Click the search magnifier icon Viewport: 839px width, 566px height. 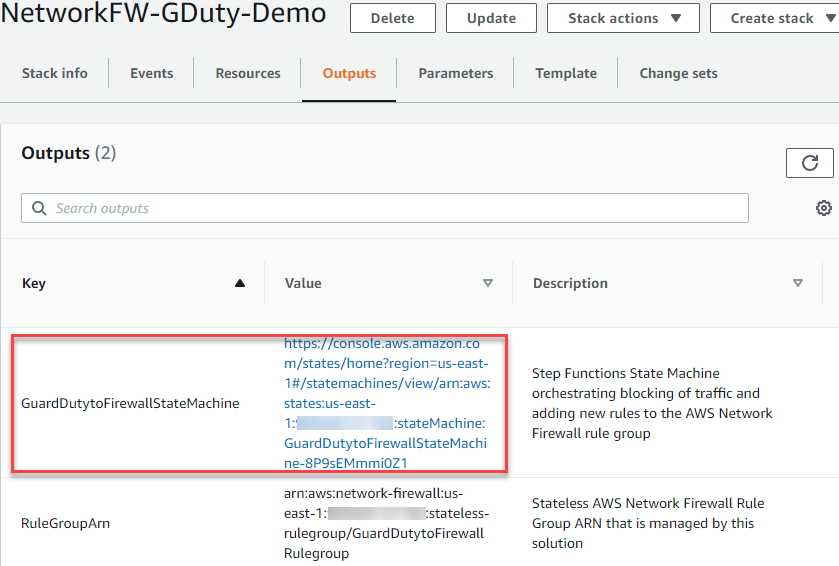39,208
